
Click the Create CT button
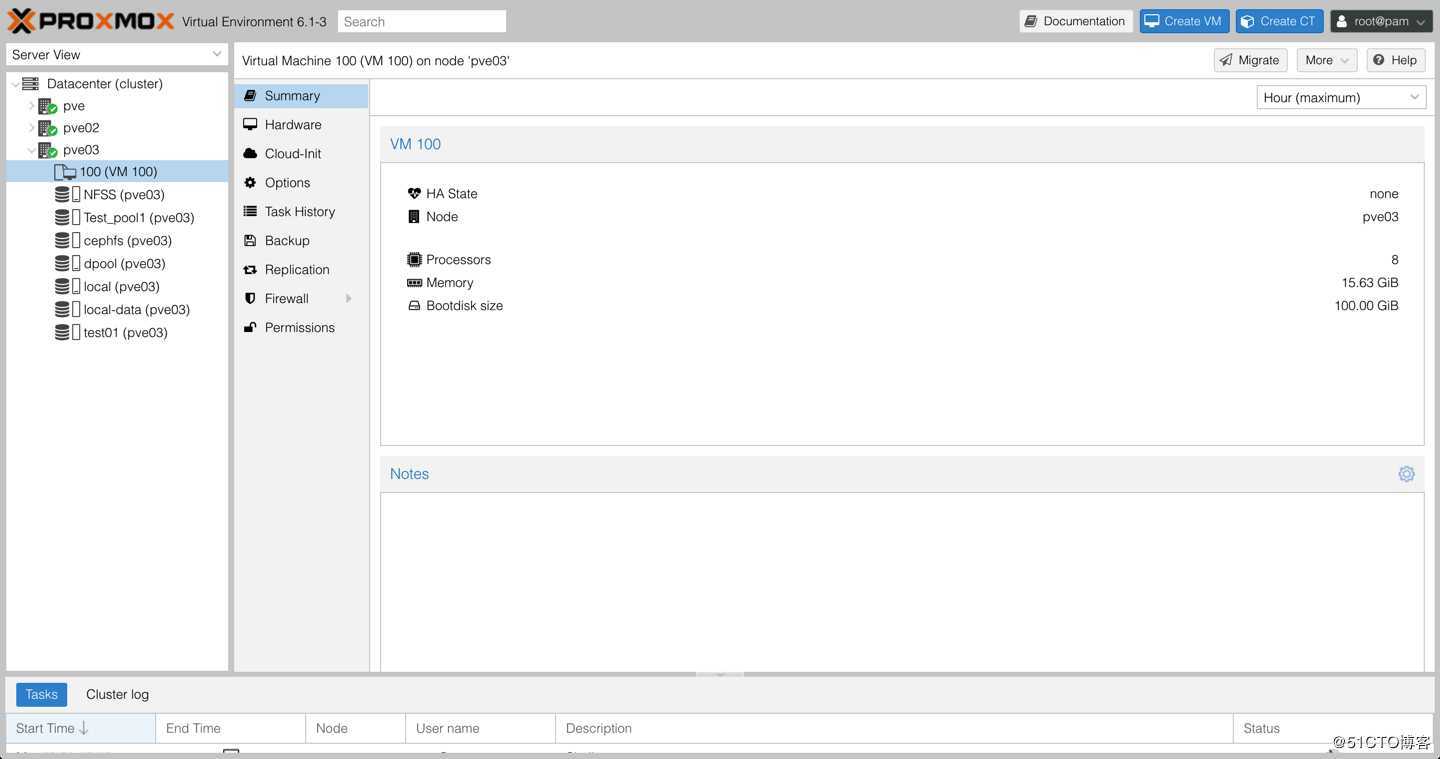point(1279,21)
